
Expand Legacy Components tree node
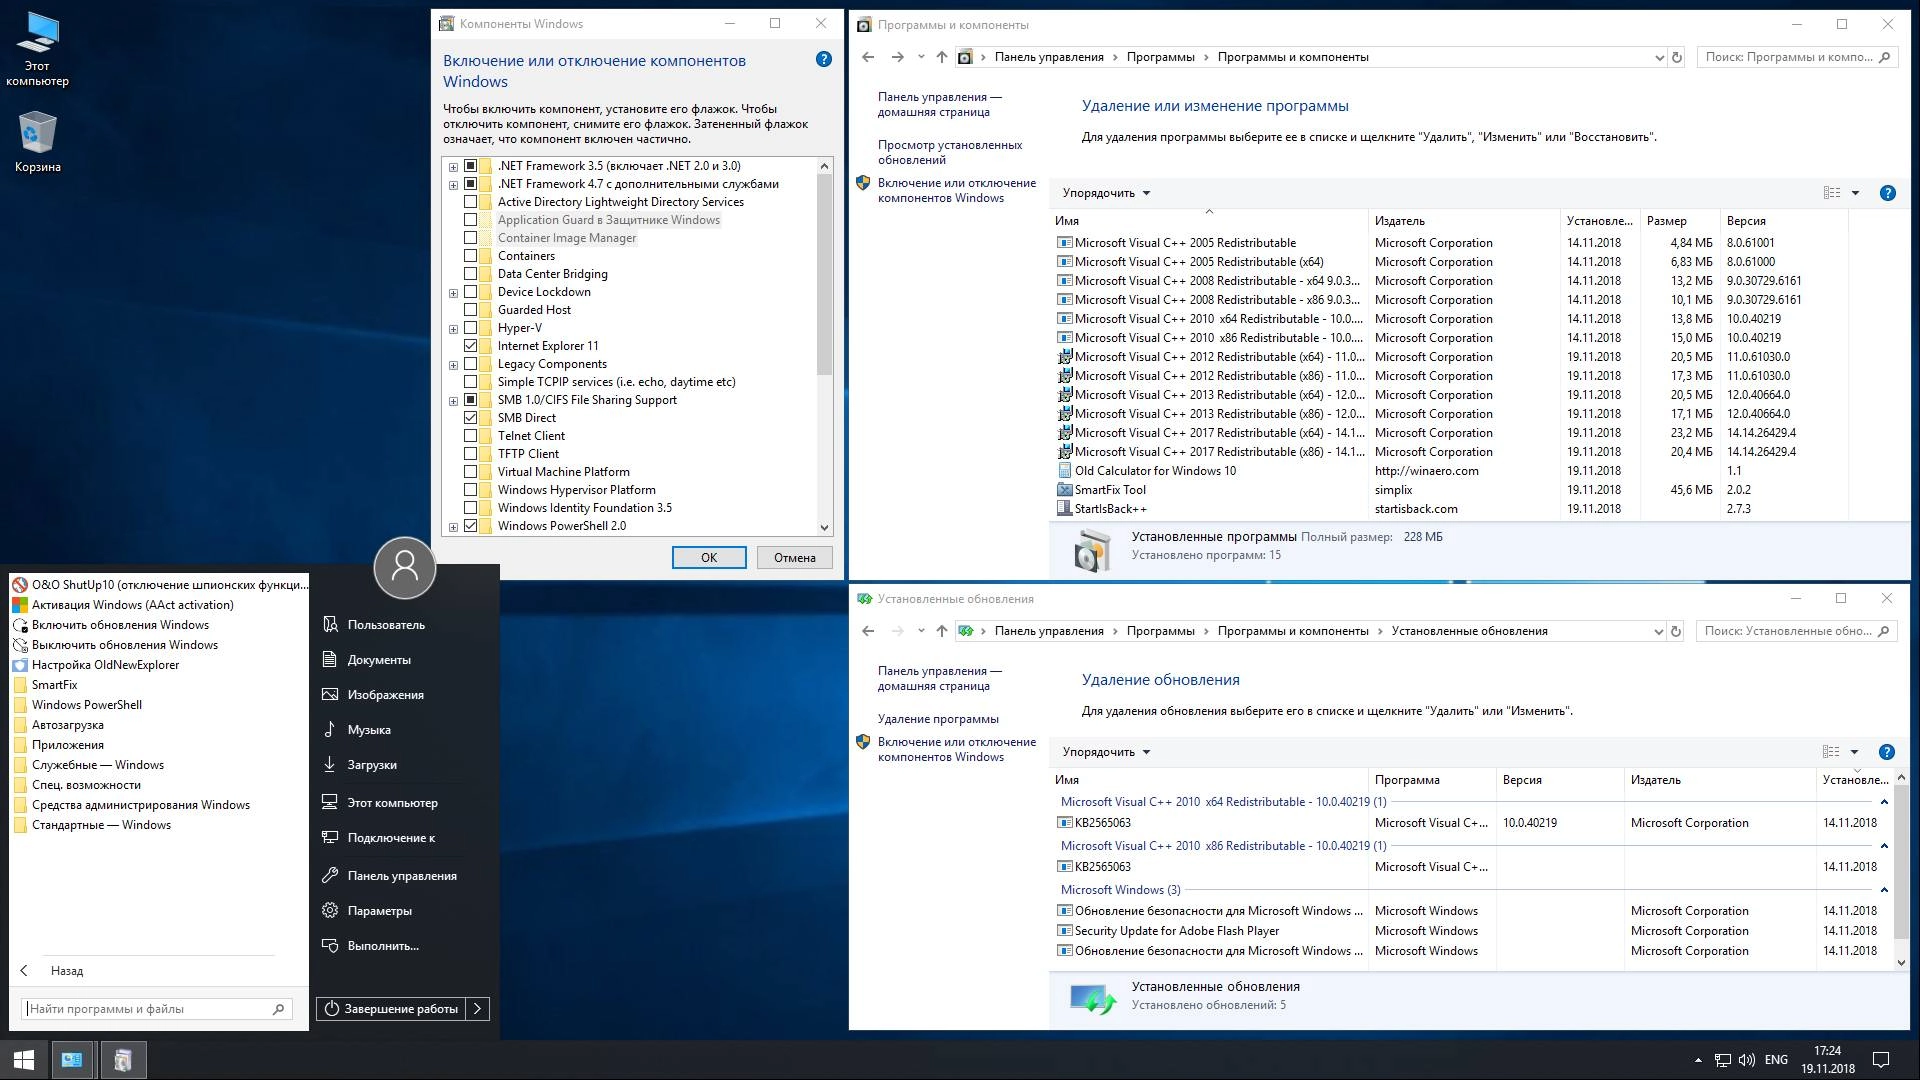click(x=453, y=365)
